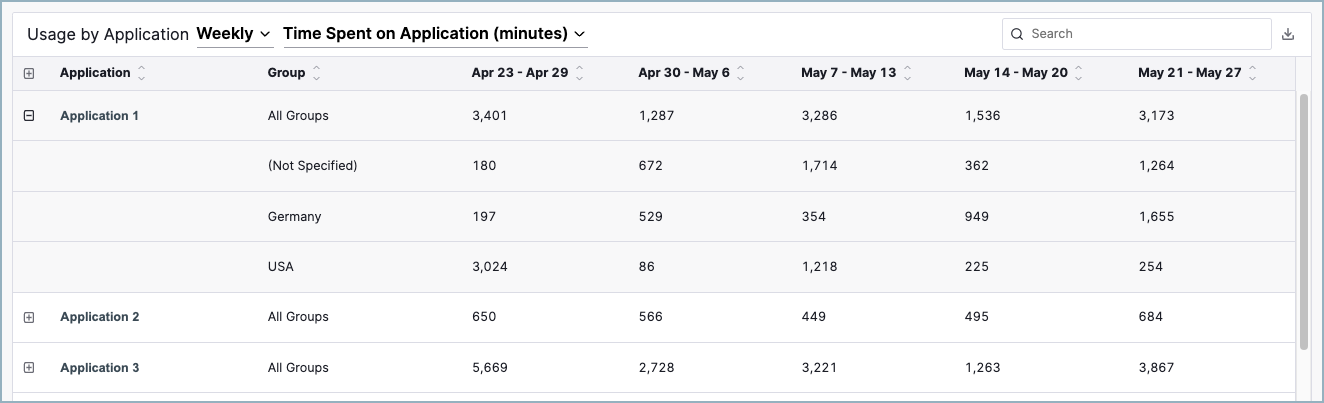Screen dimensions: 1324x403
Task: Sort by the May 21 - May 27 column arrows
Action: 1252,73
